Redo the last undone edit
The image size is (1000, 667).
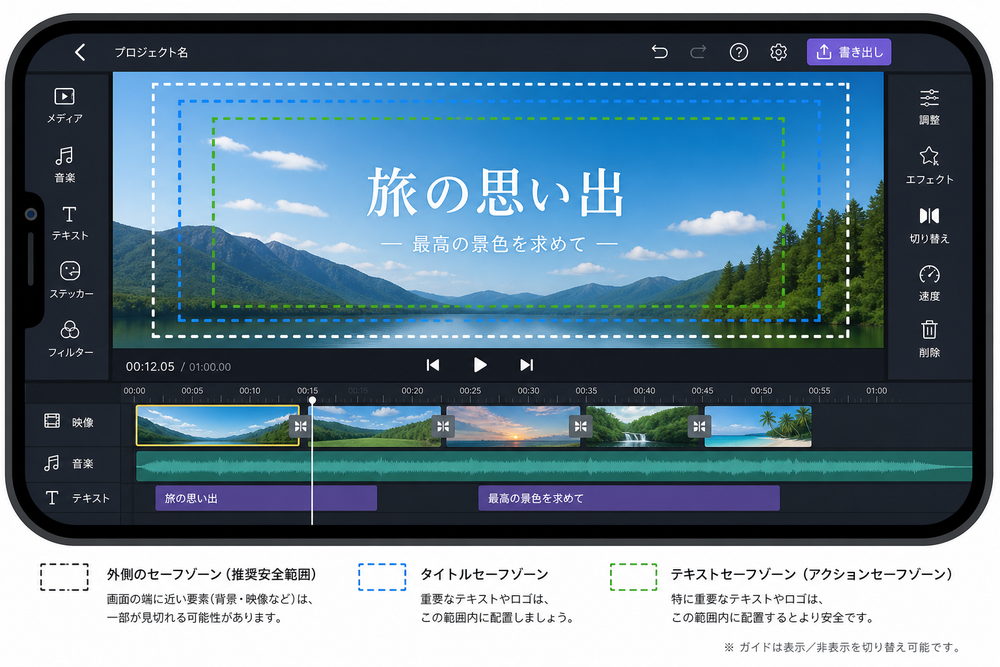698,52
